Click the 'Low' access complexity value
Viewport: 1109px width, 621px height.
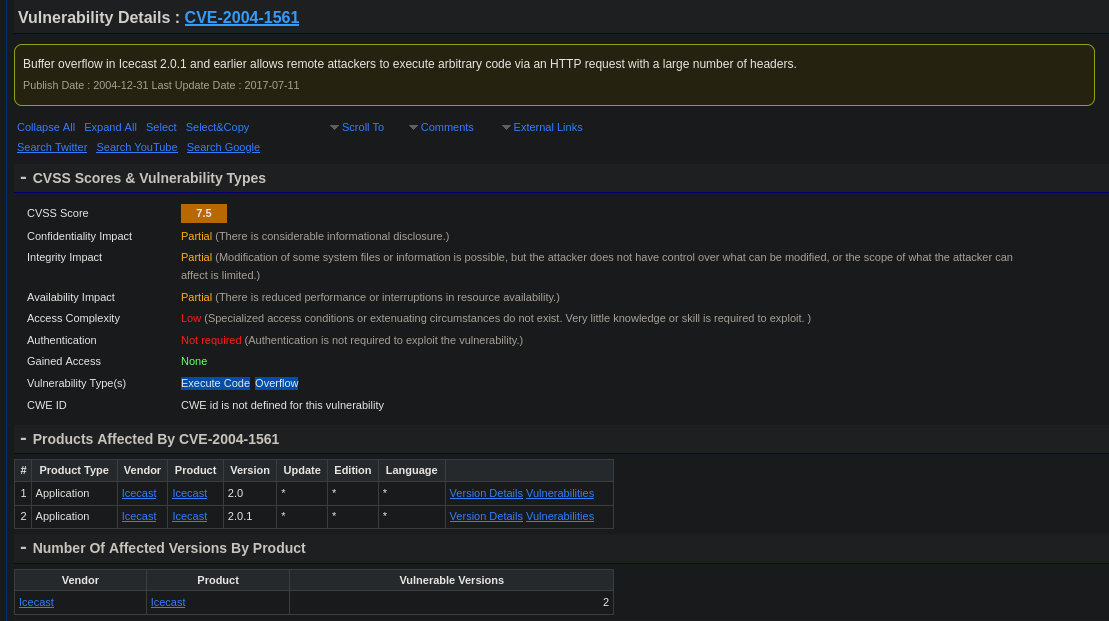click(x=191, y=318)
